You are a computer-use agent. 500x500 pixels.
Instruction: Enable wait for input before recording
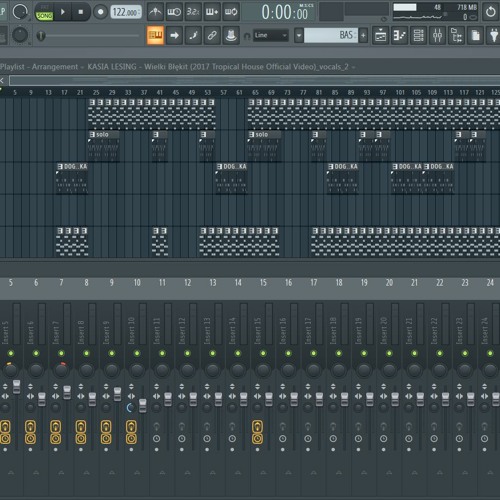(174, 12)
